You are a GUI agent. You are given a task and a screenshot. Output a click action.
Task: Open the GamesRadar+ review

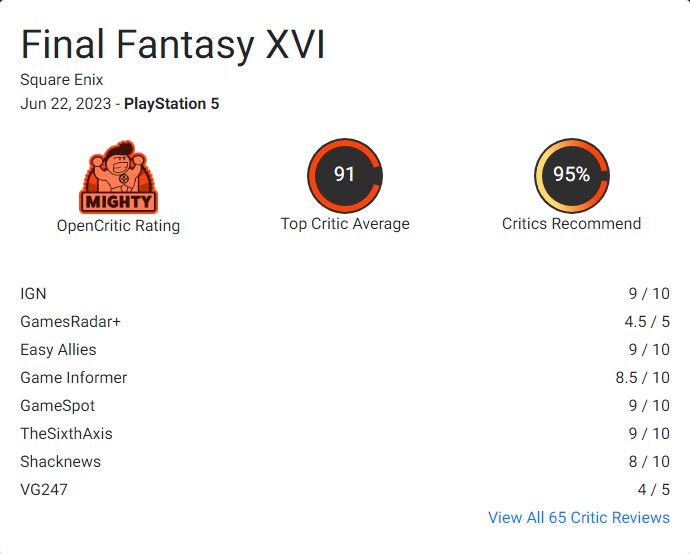(70, 321)
